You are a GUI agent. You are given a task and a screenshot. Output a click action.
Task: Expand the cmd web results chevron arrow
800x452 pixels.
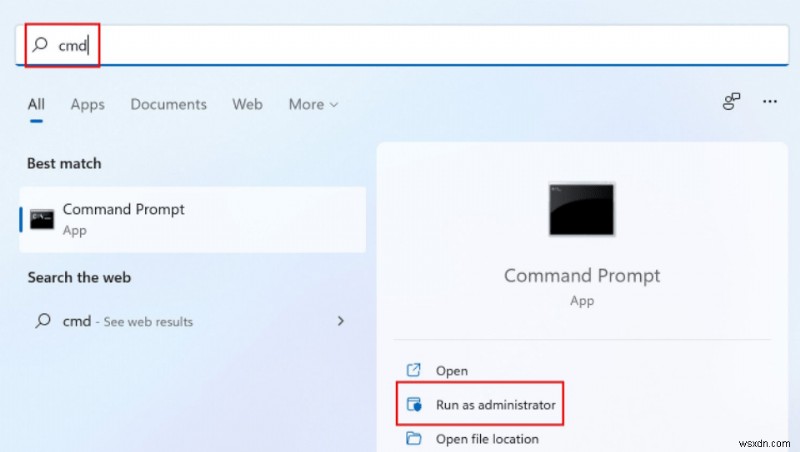341,321
